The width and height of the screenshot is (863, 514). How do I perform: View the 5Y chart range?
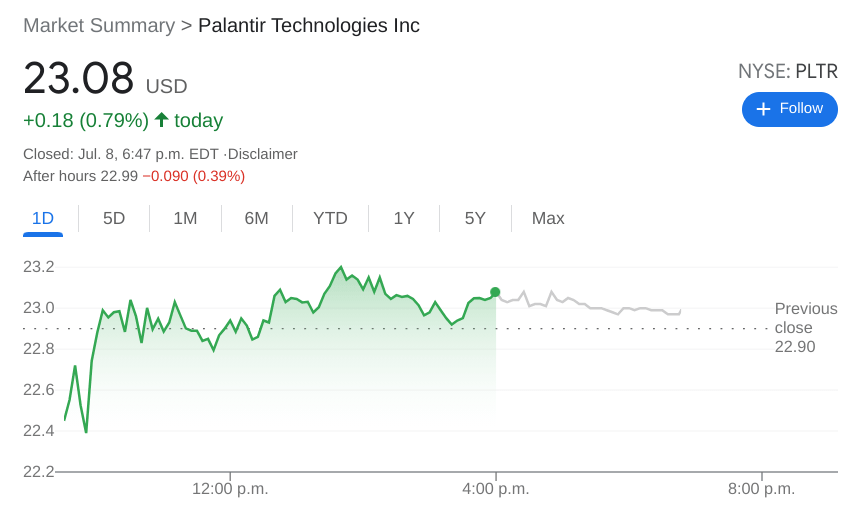(475, 218)
